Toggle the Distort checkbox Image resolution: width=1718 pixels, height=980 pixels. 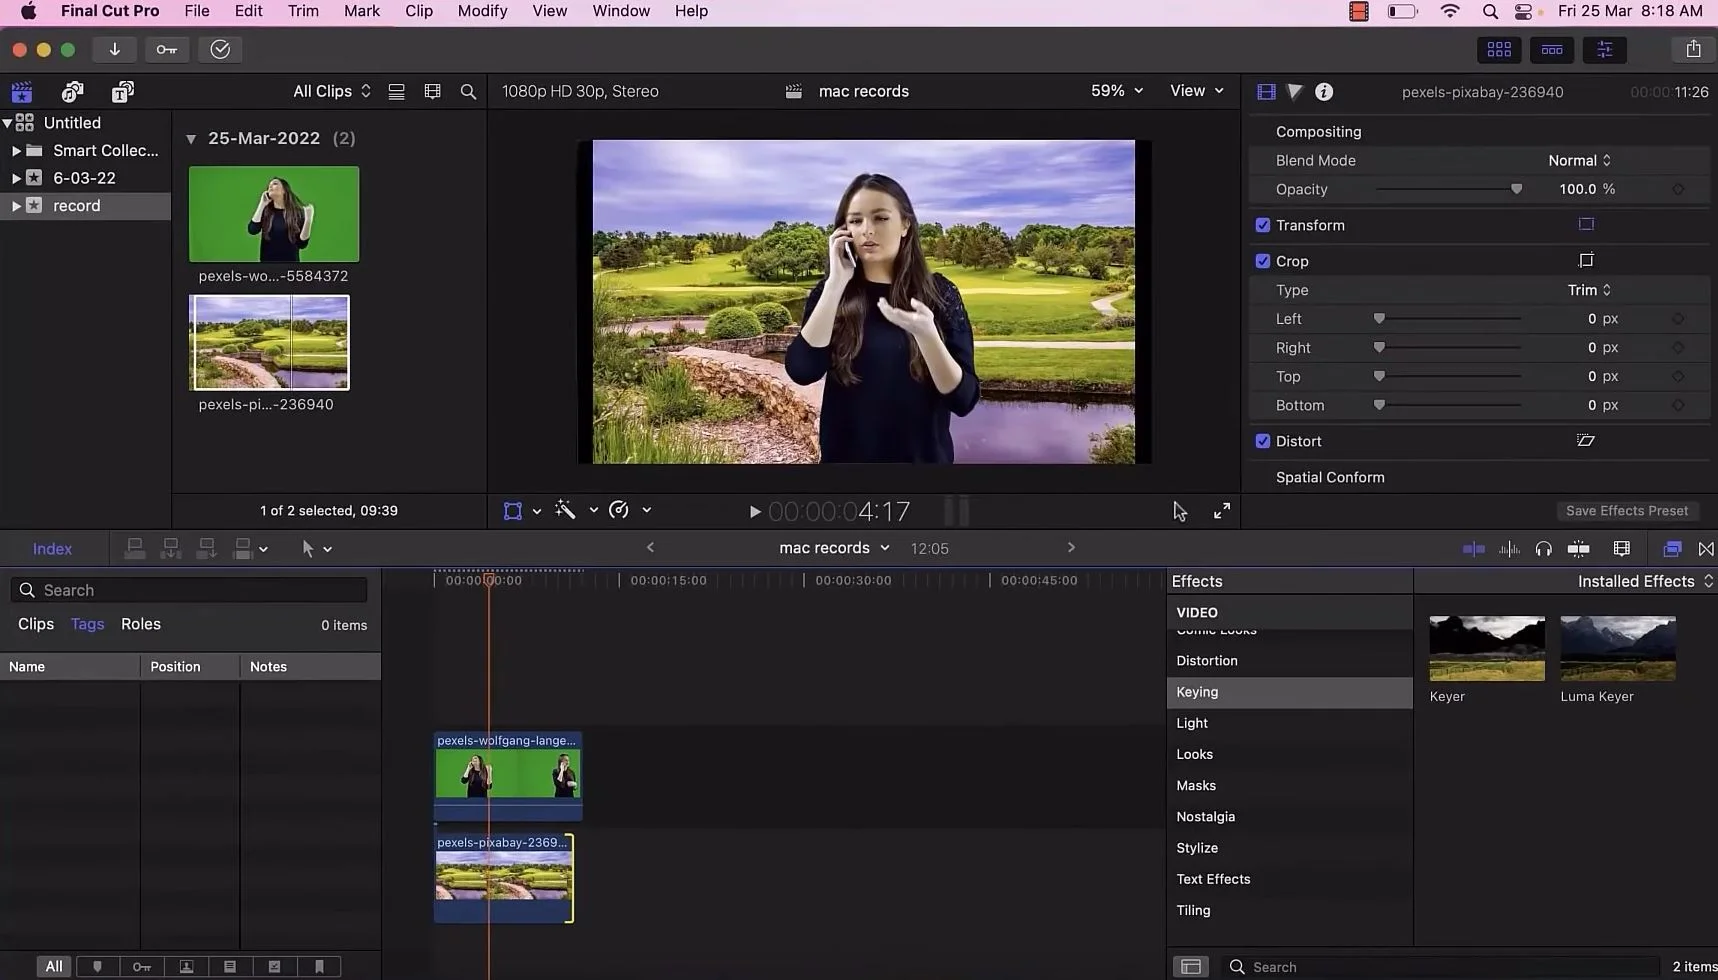click(x=1262, y=441)
